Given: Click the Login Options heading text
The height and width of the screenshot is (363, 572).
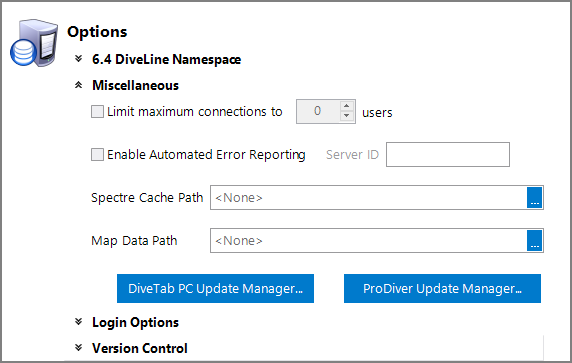Looking at the screenshot, I should (135, 323).
